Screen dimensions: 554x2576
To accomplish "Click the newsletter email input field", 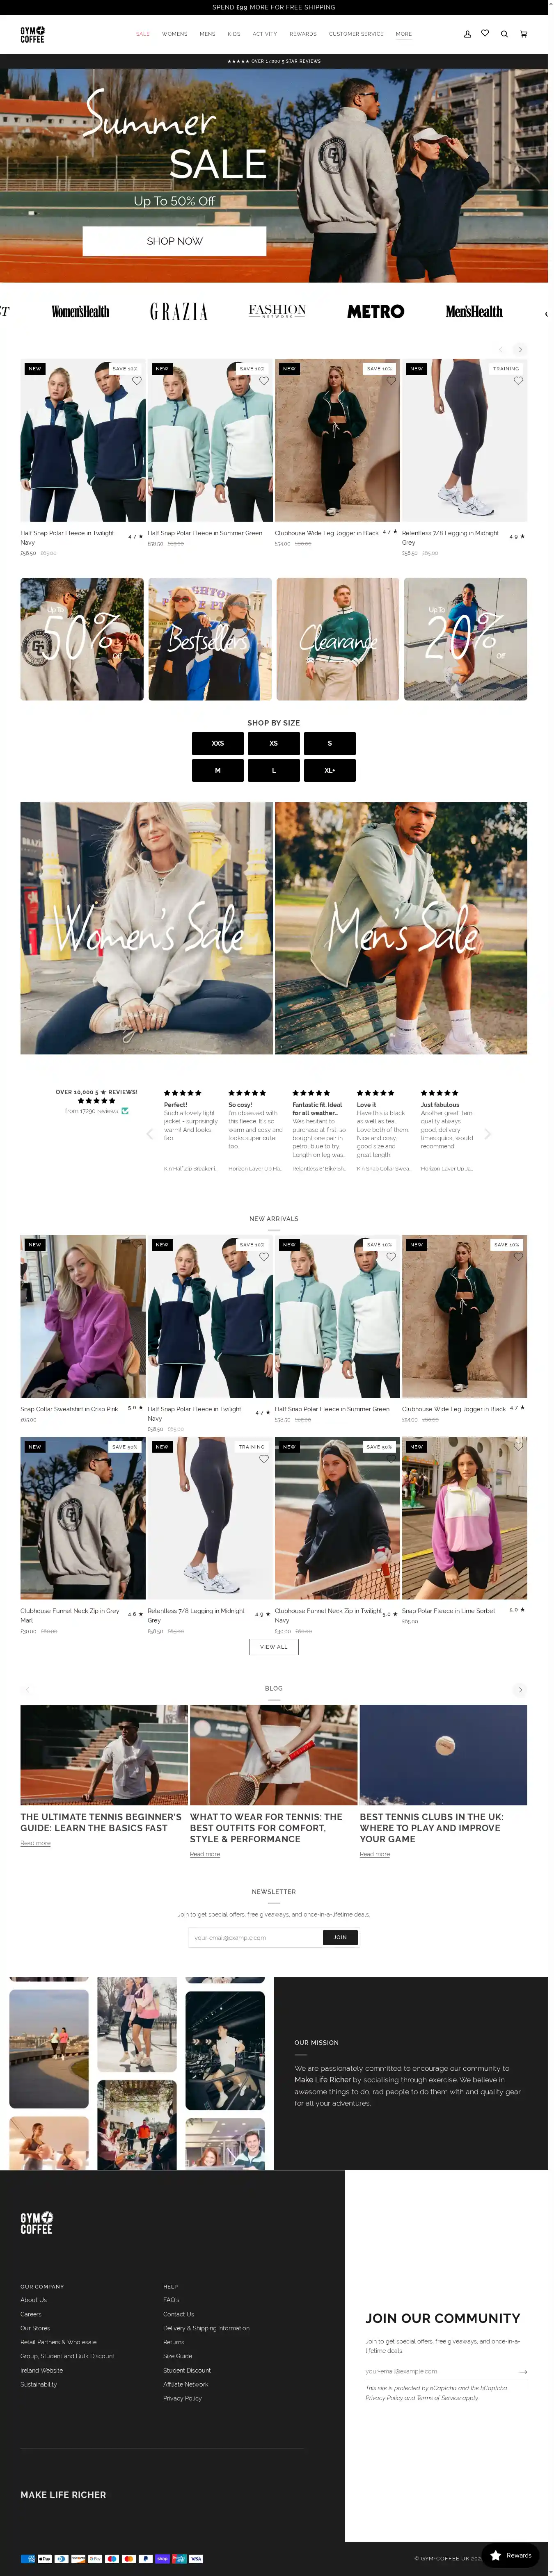I will click(255, 1937).
